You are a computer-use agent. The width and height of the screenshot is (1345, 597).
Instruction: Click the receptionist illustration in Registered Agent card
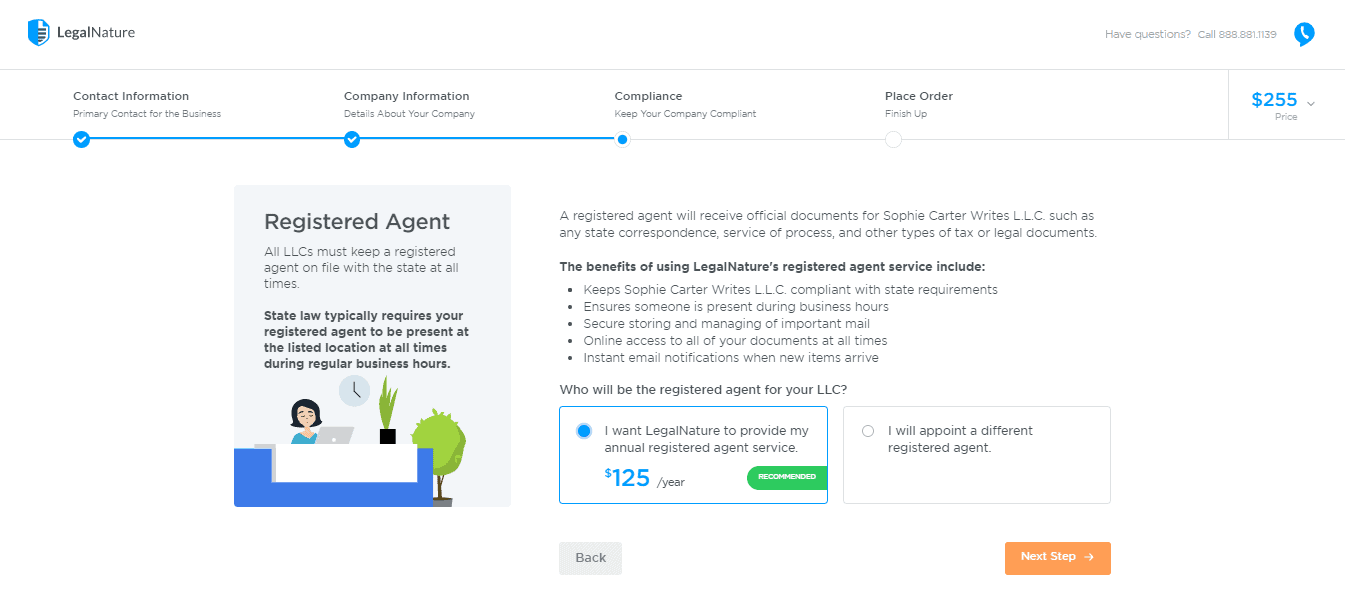pyautogui.click(x=350, y=440)
